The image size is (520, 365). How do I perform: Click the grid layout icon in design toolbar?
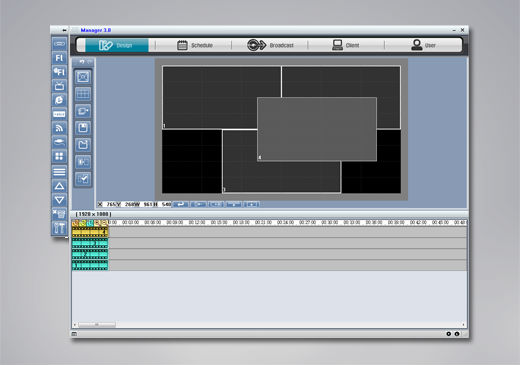[x=83, y=94]
